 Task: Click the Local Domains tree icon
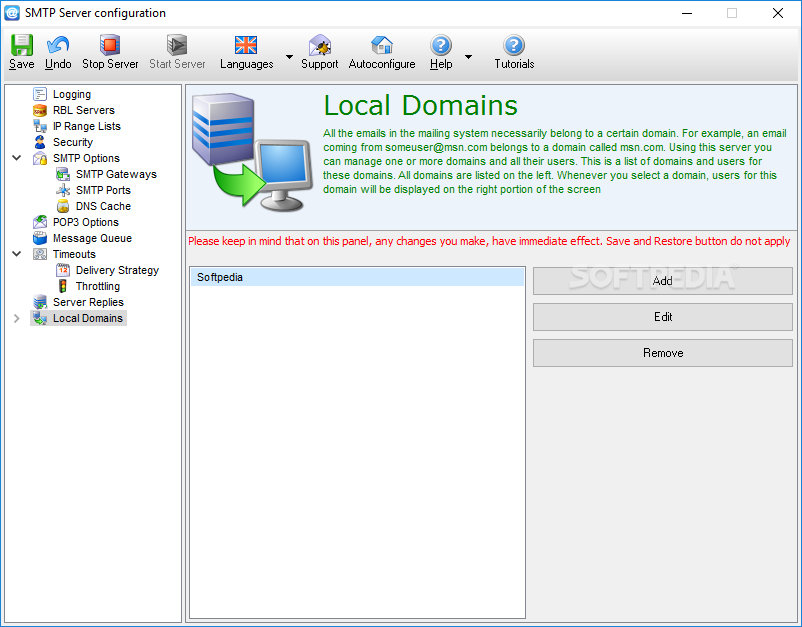[x=40, y=318]
